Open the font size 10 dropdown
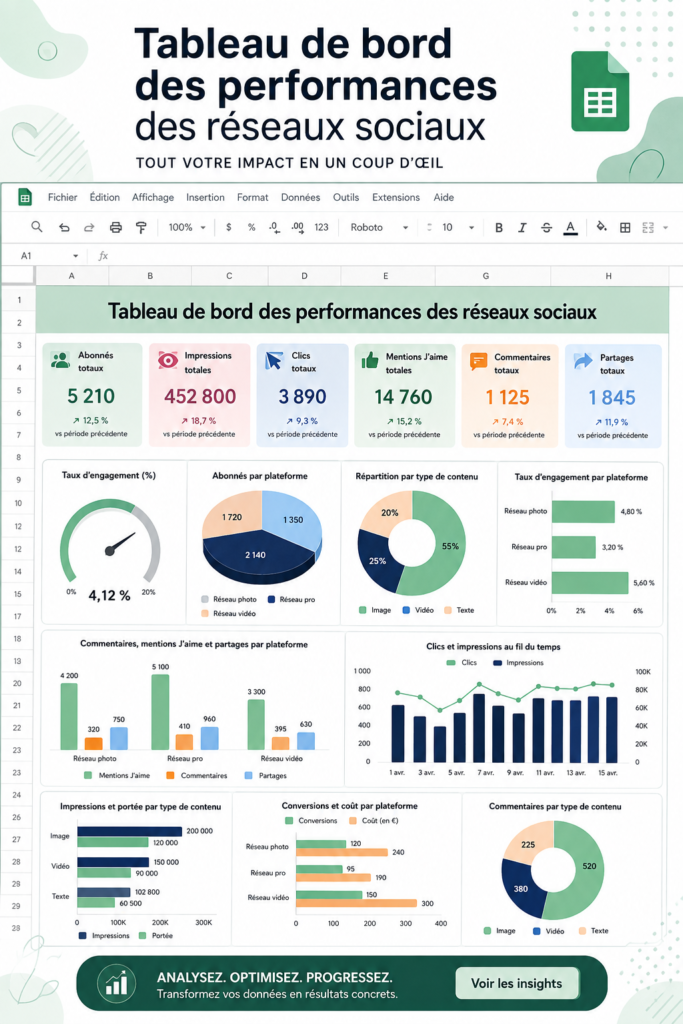The height and width of the screenshot is (1024, 683). click(458, 227)
